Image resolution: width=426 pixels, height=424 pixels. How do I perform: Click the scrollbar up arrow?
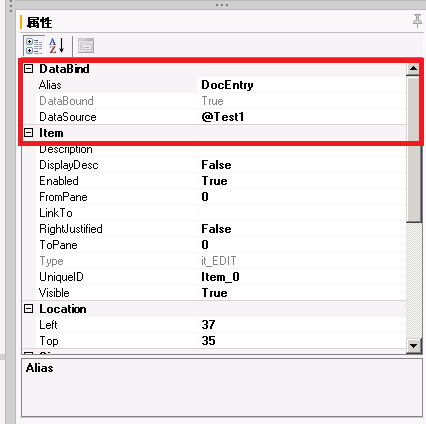tap(413, 69)
